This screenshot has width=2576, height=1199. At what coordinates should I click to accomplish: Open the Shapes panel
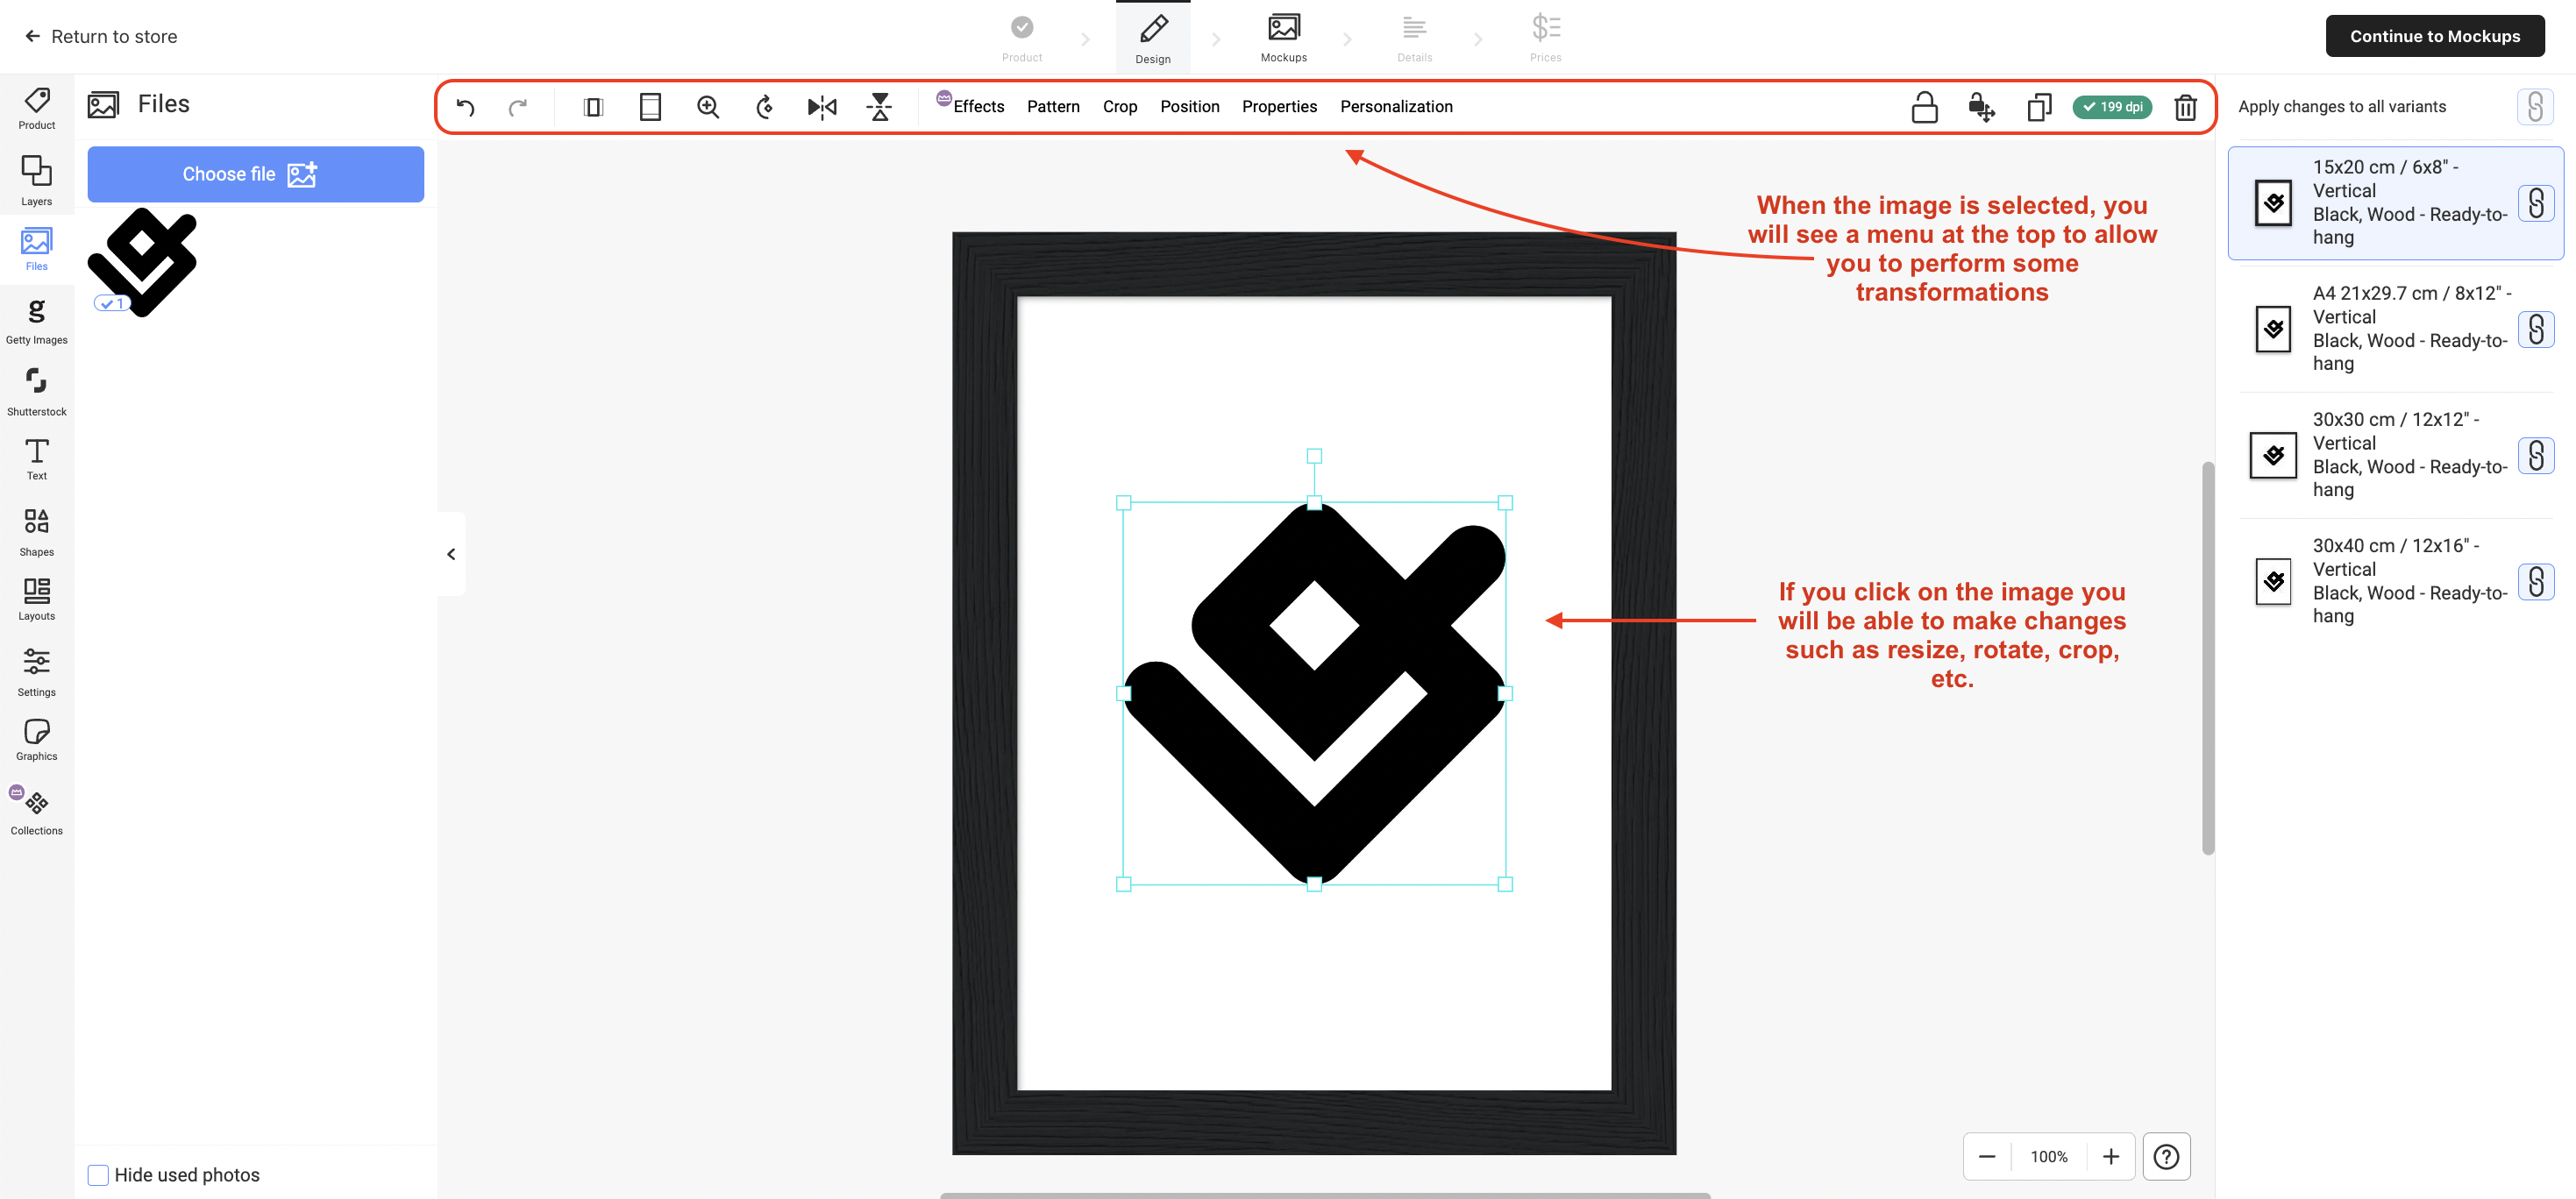[x=37, y=531]
